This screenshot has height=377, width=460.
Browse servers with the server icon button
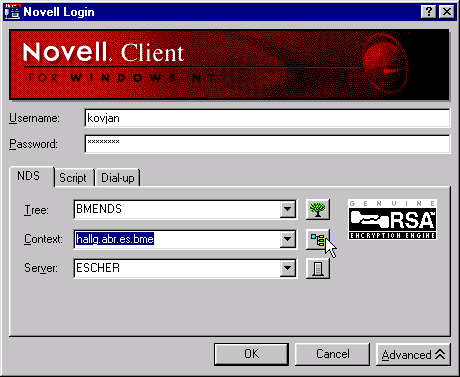[x=318, y=268]
